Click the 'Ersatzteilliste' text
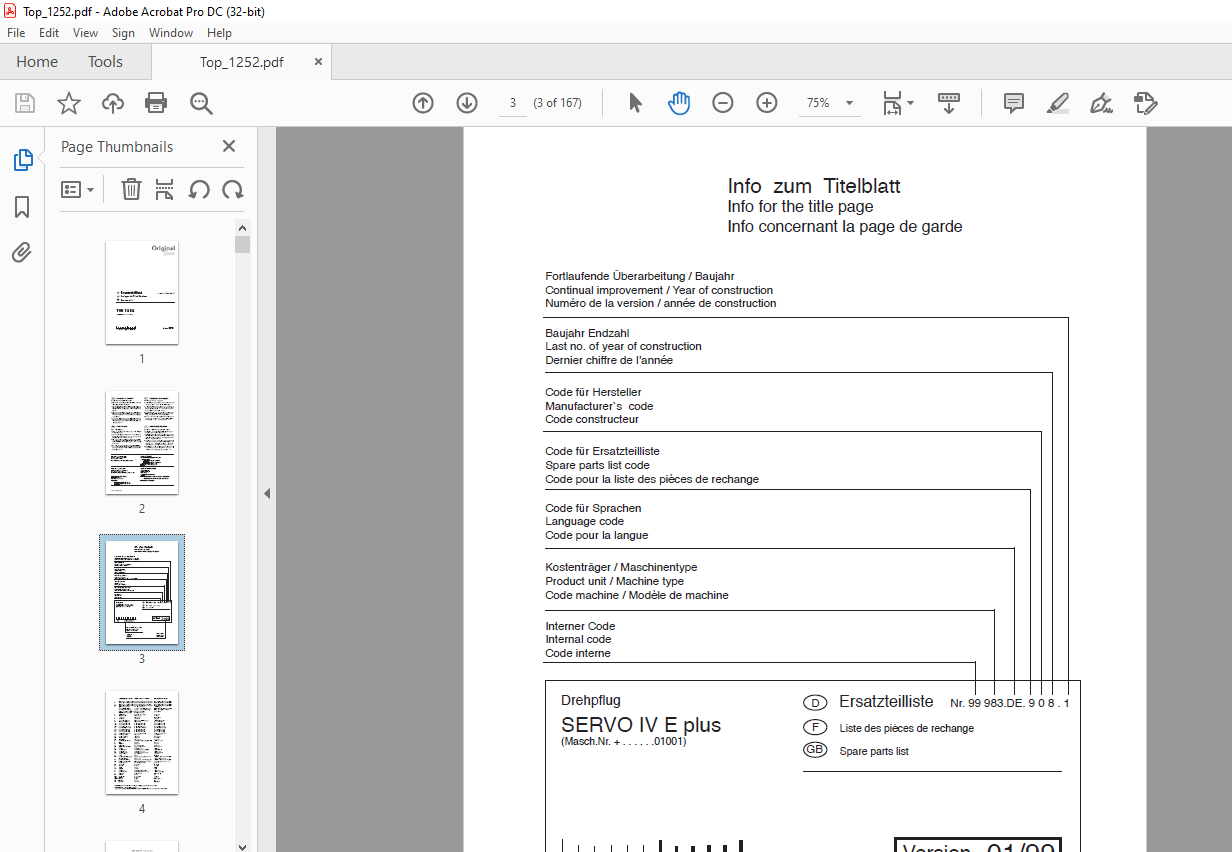 (x=886, y=702)
